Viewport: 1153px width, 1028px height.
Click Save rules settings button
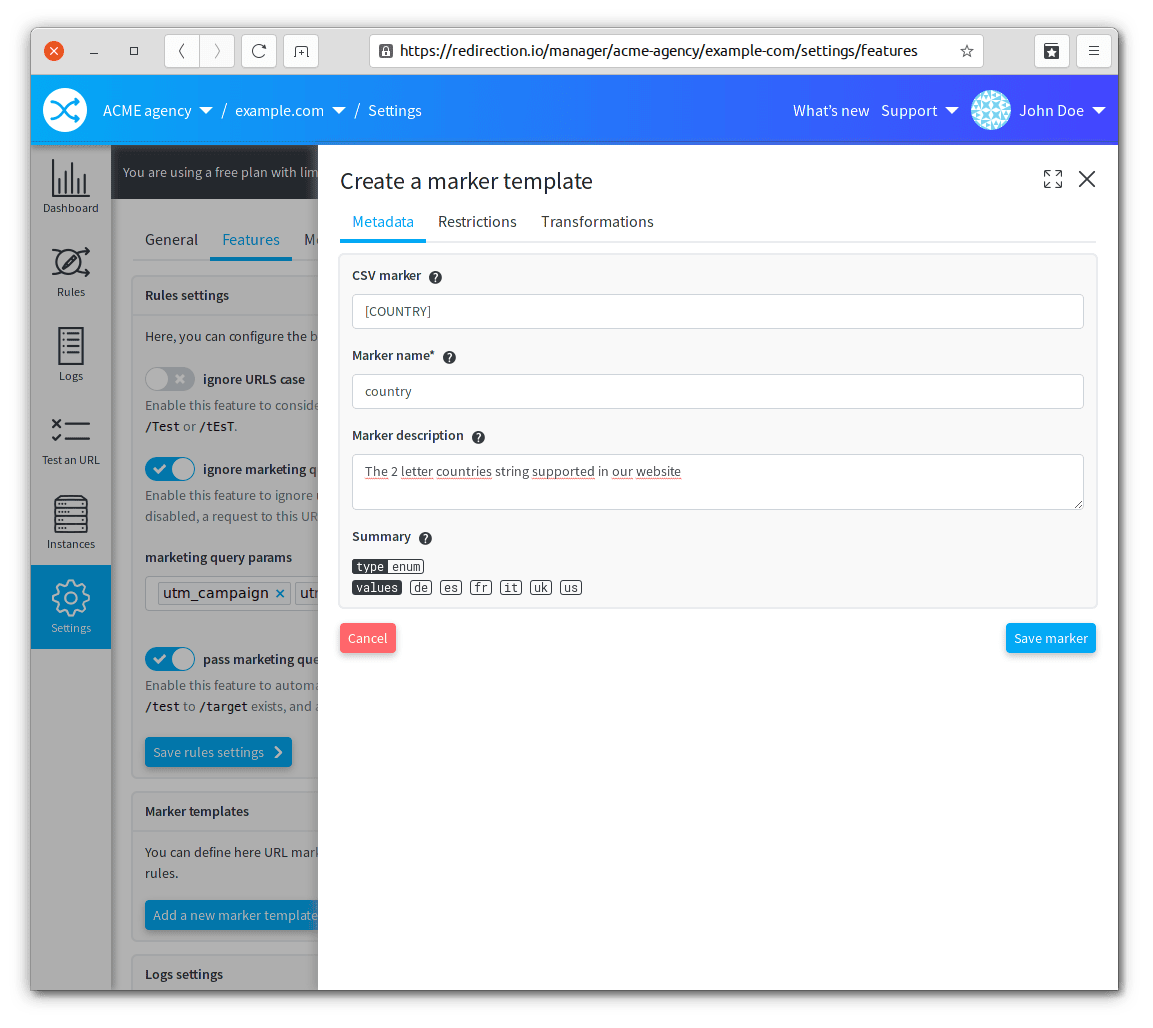tap(218, 752)
